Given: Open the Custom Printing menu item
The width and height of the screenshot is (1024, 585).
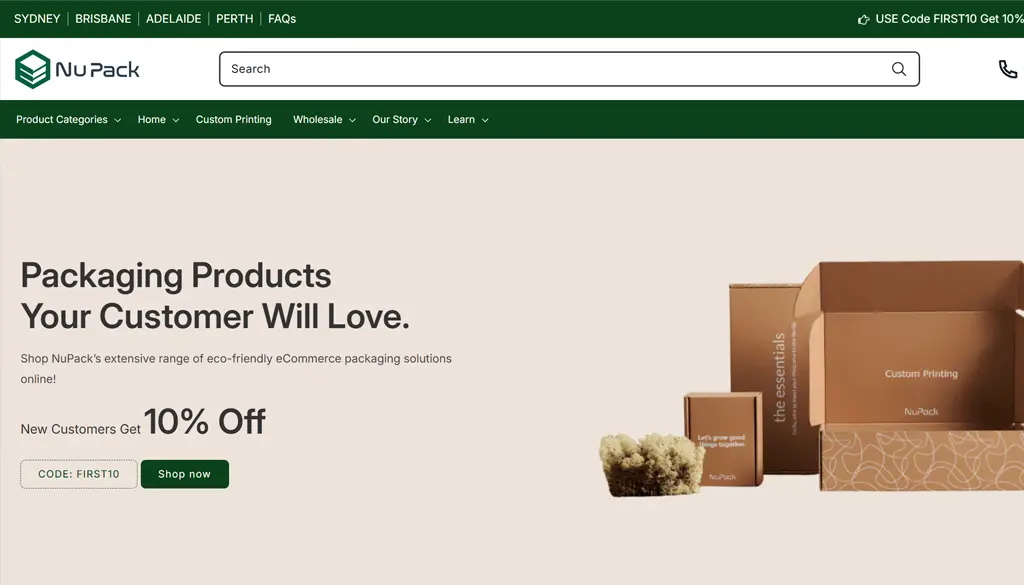Looking at the screenshot, I should click(234, 119).
